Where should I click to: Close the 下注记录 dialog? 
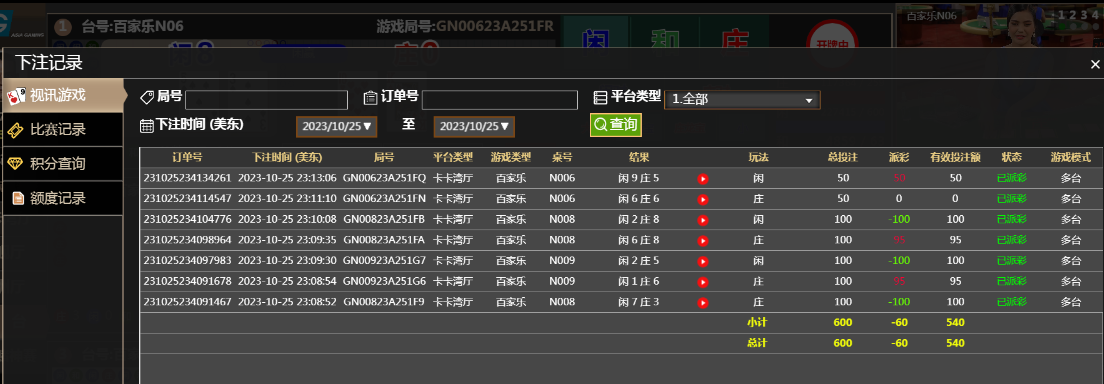click(x=1095, y=64)
